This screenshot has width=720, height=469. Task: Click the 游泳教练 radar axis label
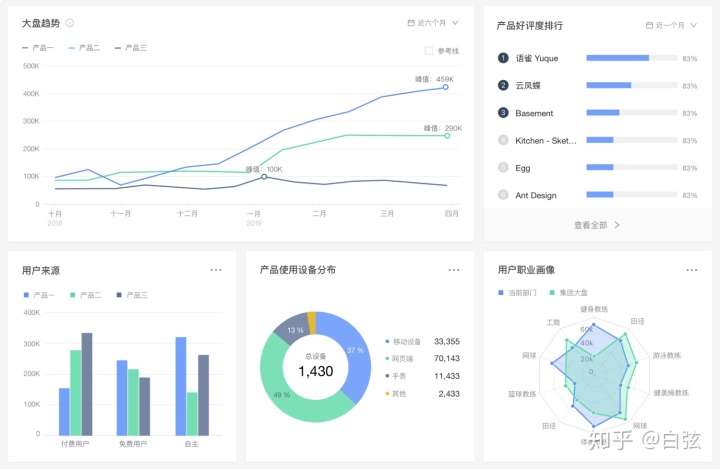667,356
